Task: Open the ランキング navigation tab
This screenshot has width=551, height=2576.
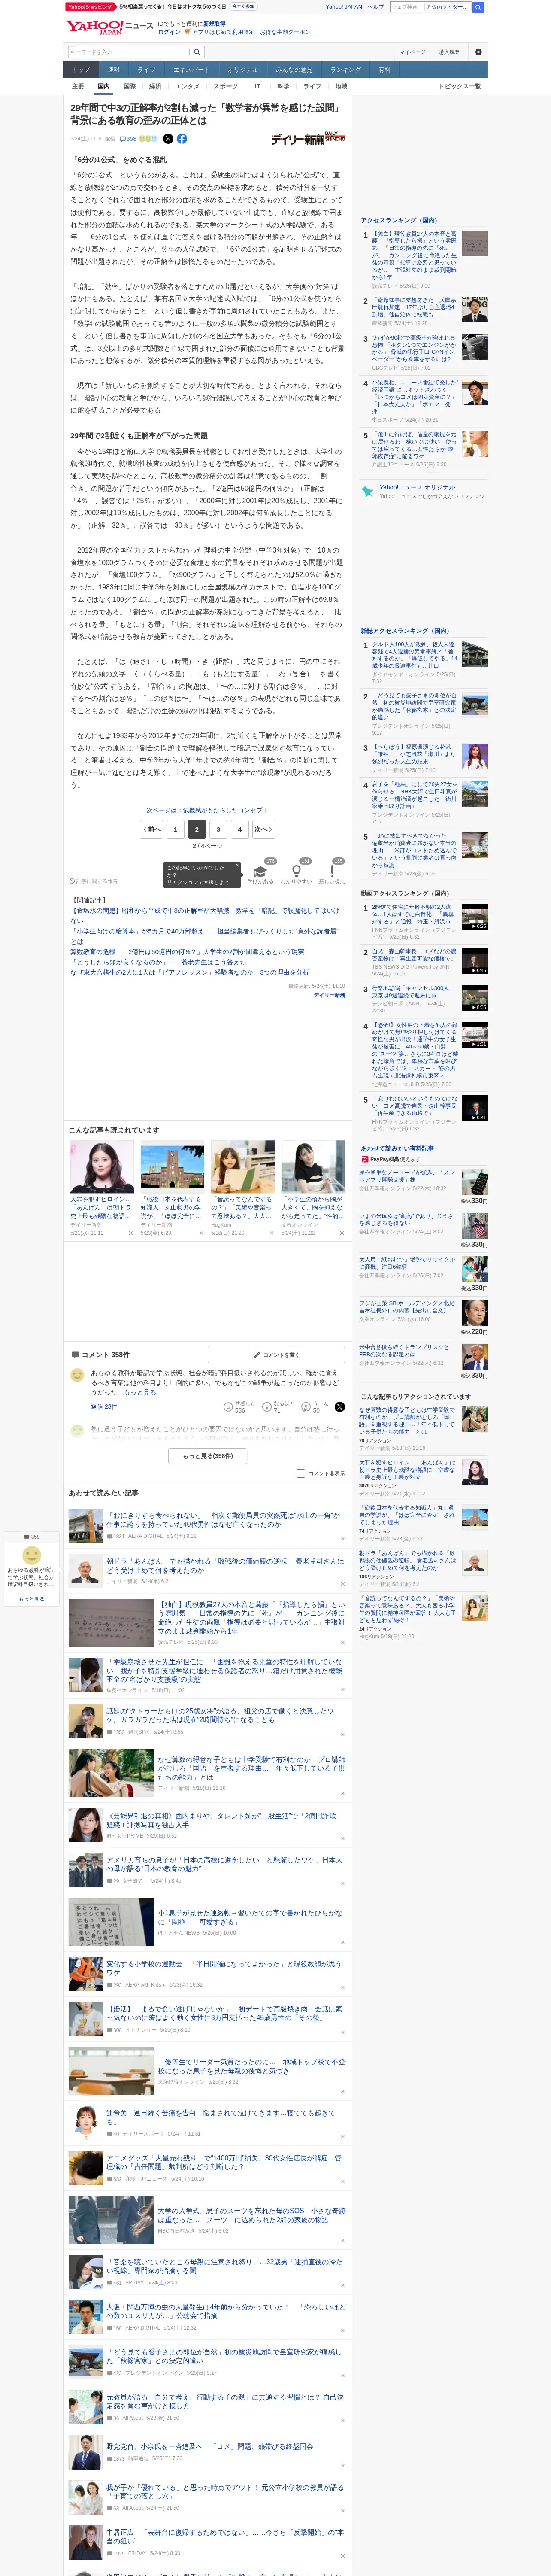Action: pos(346,70)
